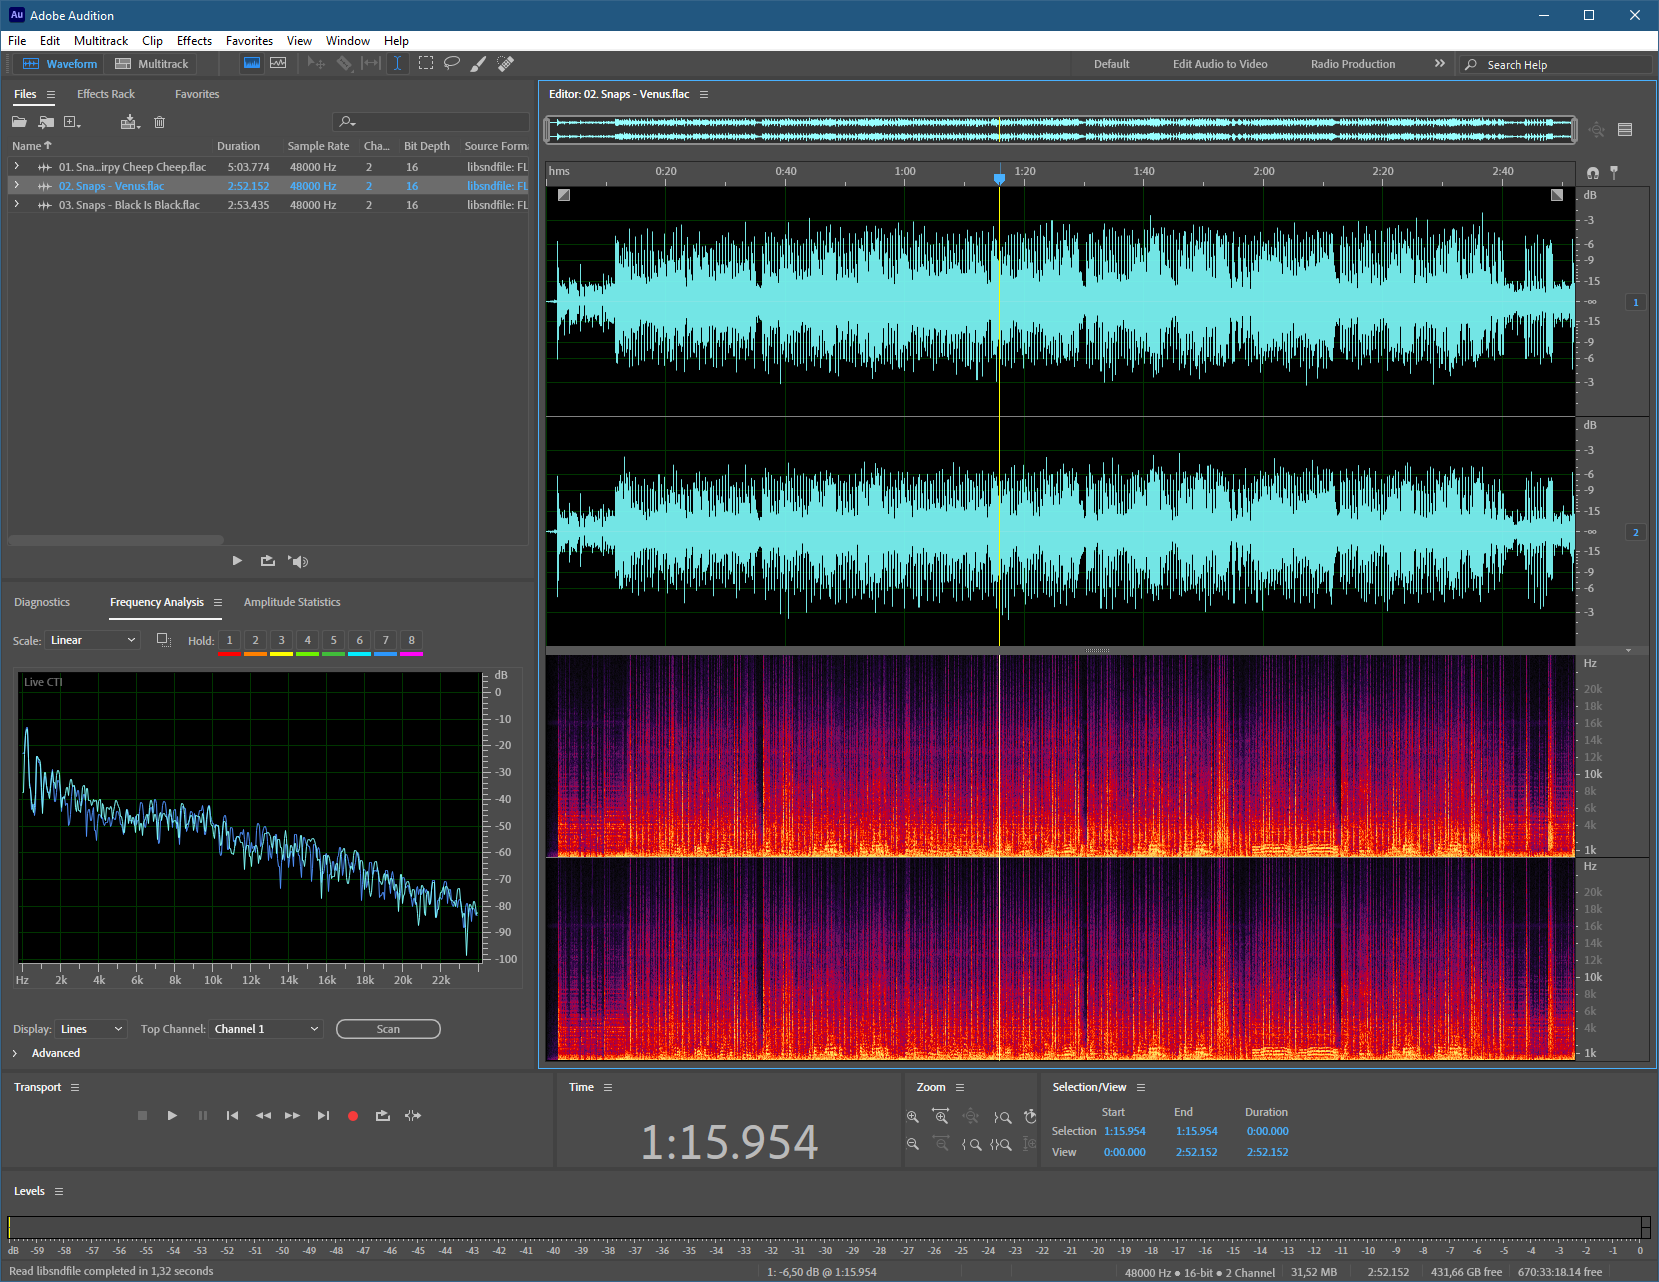Click the Files panel preview play button
Screen dimensions: 1659x1282
[x=237, y=561]
